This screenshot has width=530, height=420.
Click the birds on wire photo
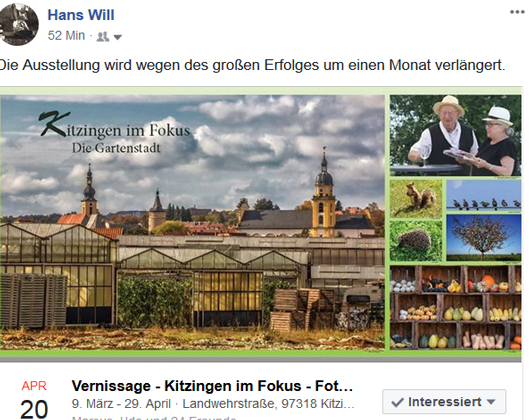[484, 195]
